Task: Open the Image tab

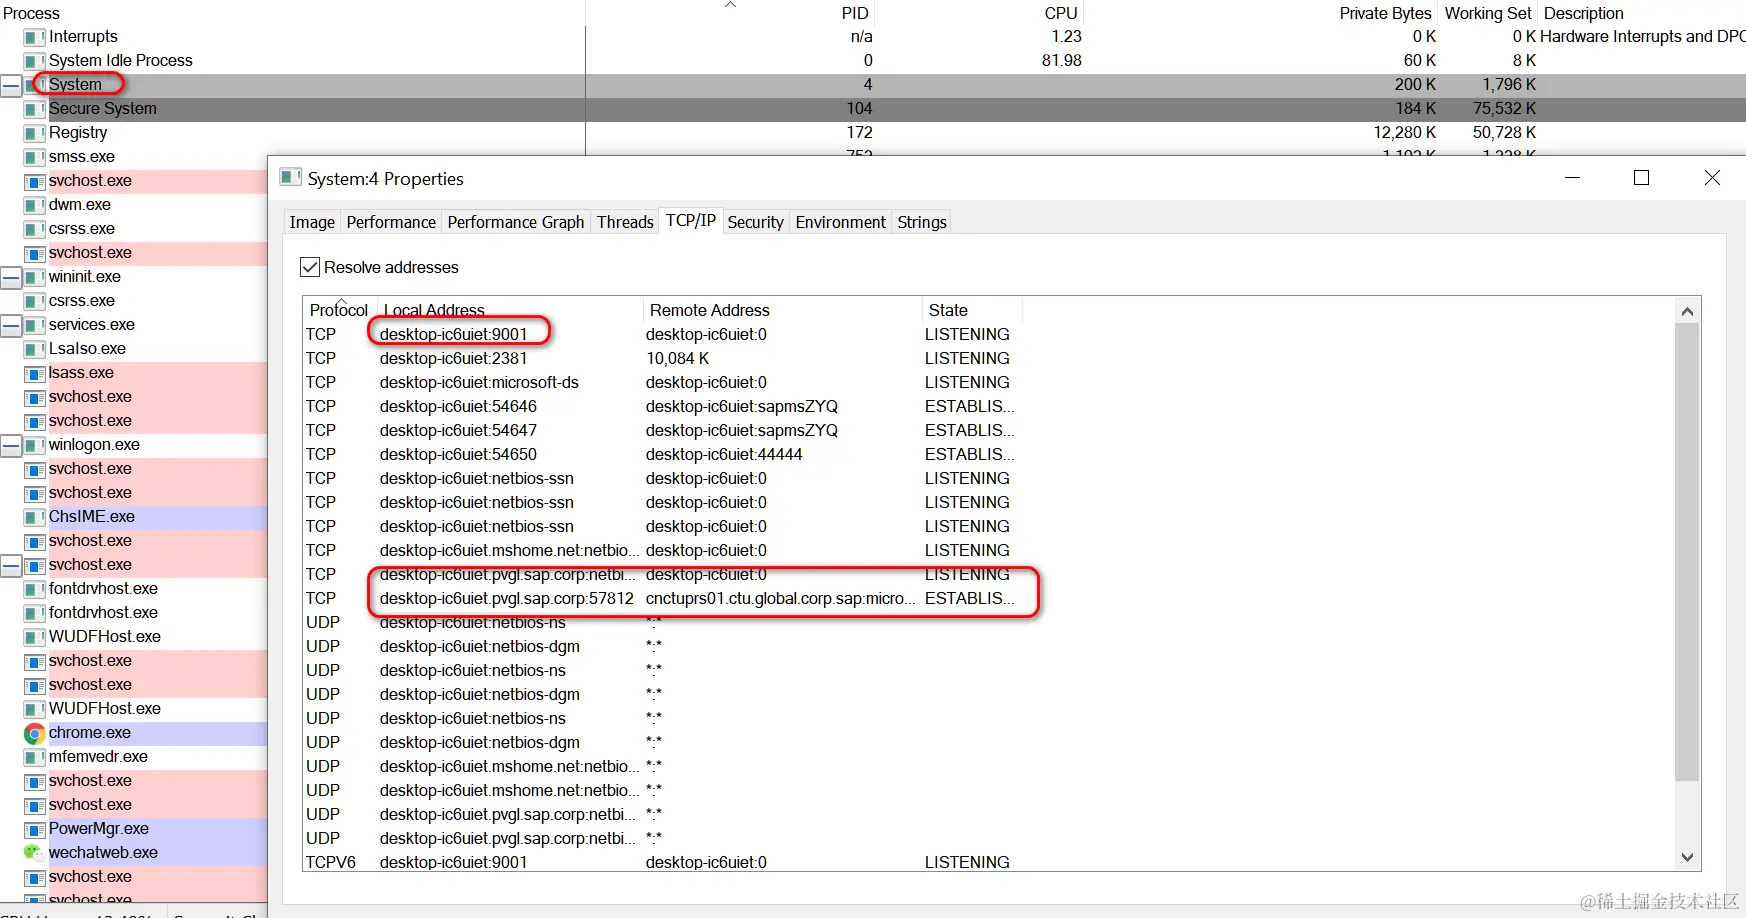Action: point(312,222)
